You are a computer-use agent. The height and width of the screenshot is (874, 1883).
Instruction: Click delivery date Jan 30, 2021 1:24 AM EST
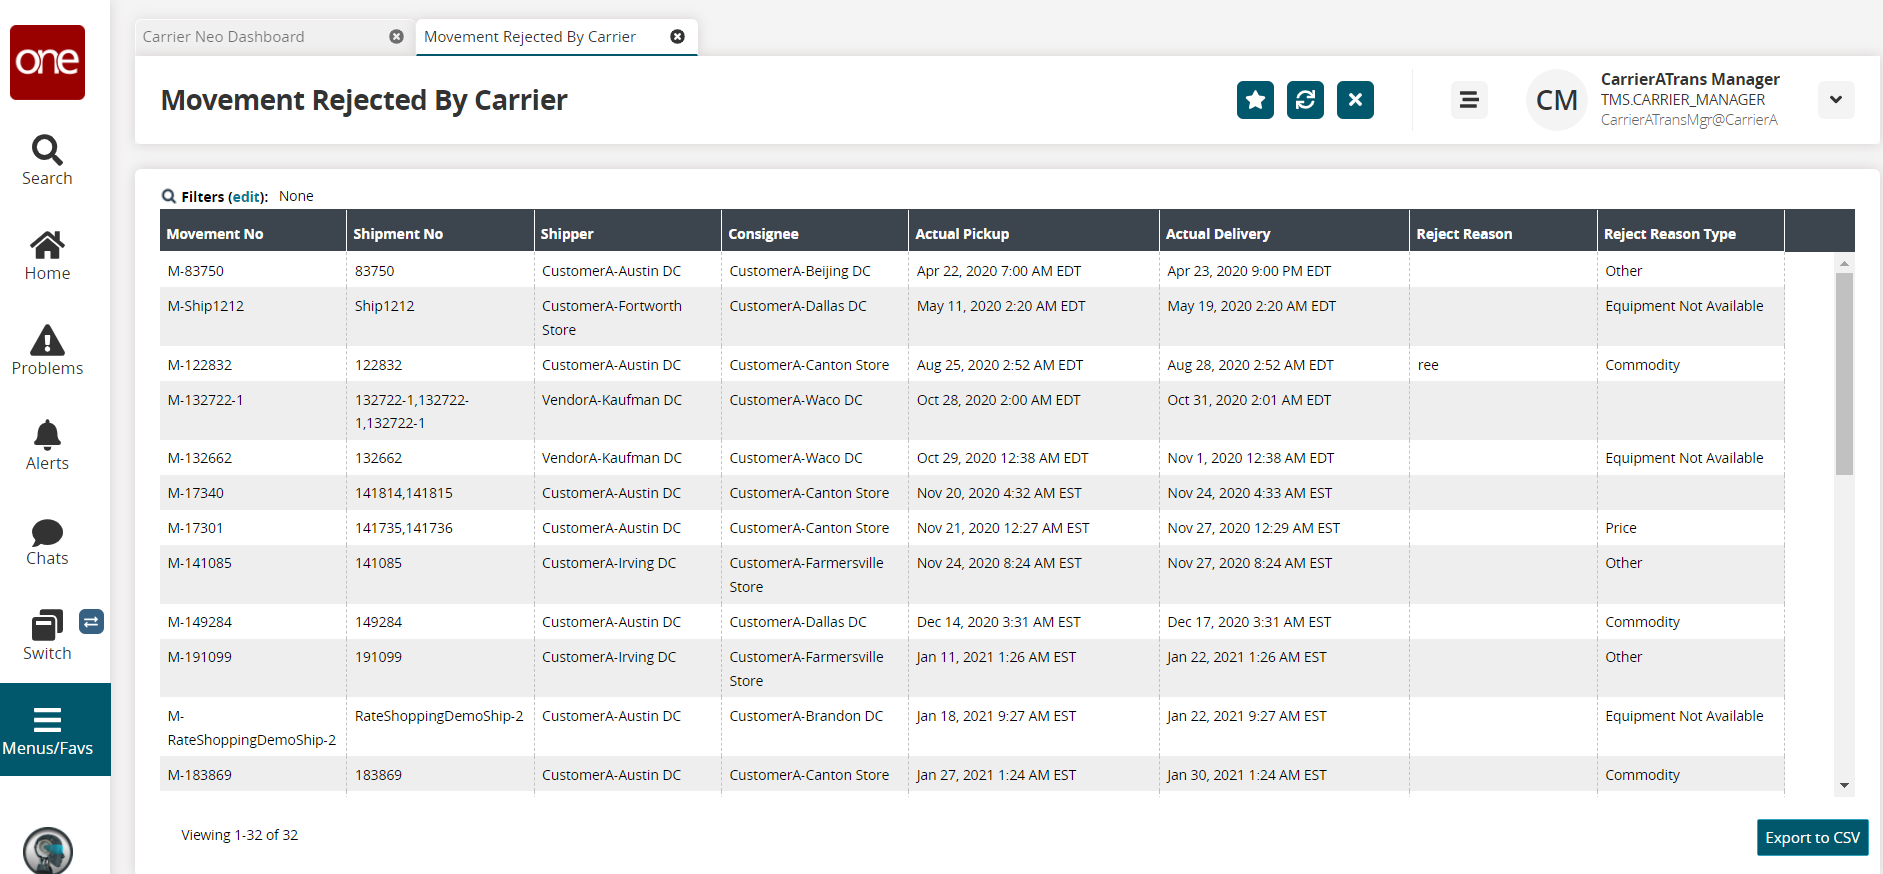pyautogui.click(x=1284, y=774)
